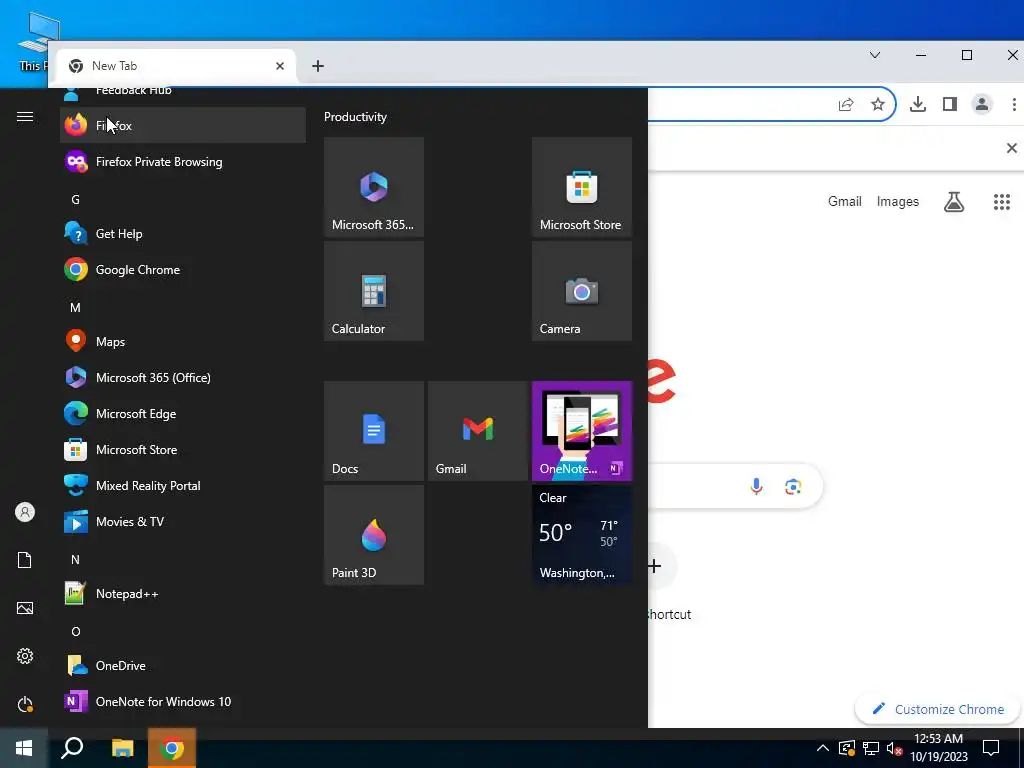This screenshot has width=1024, height=768.
Task: Click the taskbar clock and date
Action: [938, 748]
